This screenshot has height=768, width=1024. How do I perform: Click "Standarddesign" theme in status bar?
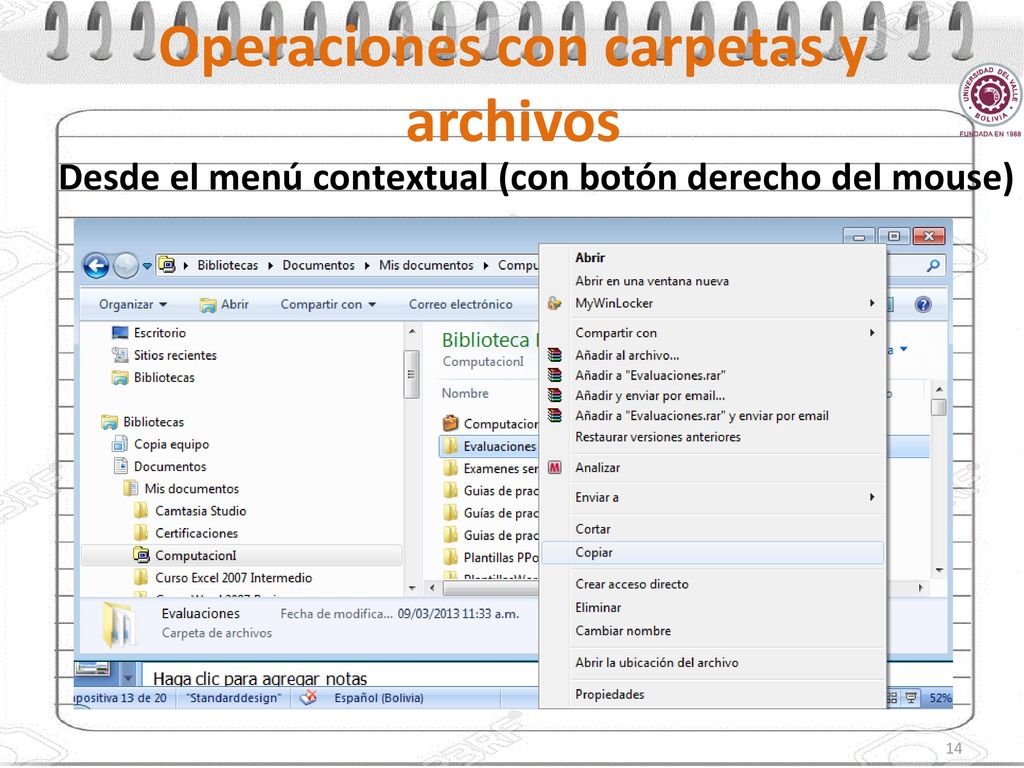(x=233, y=698)
